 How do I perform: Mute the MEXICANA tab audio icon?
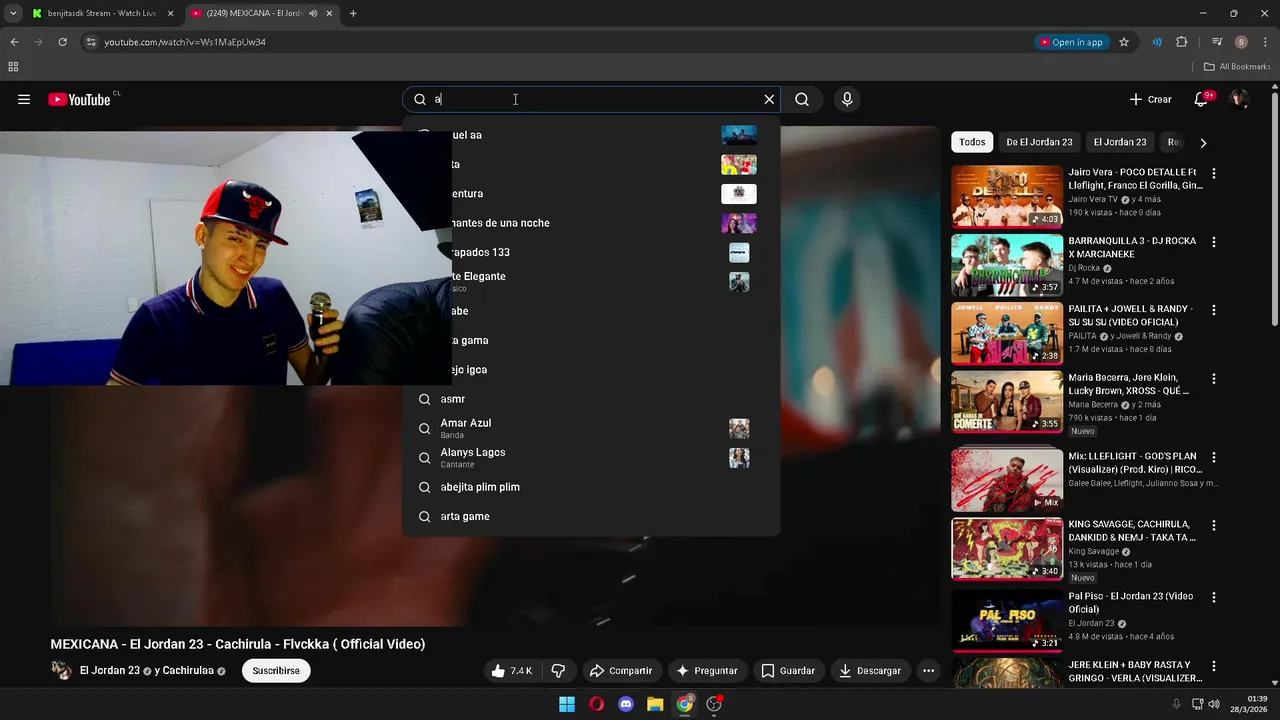tap(313, 13)
